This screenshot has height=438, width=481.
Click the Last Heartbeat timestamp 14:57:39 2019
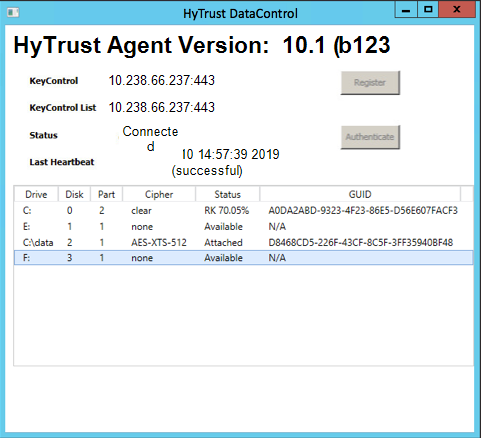[x=239, y=154]
